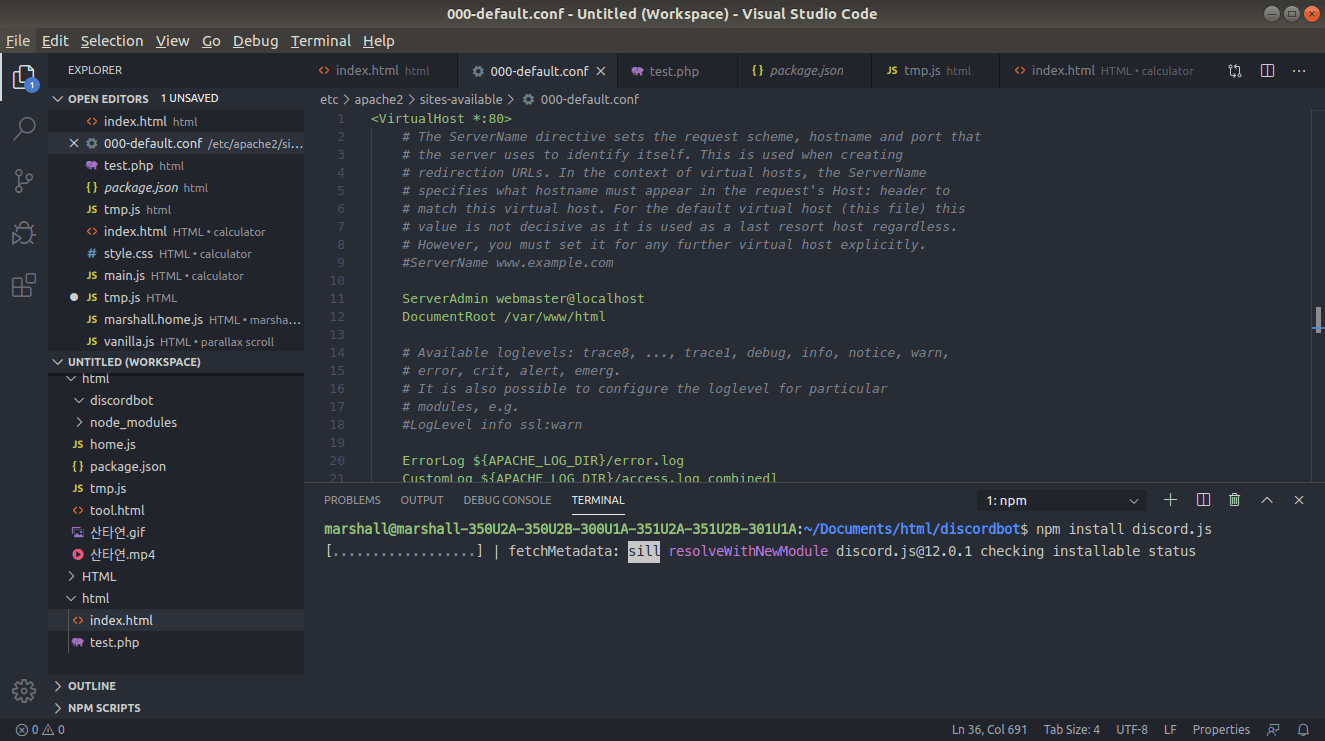The image size is (1325, 741).
Task: Open the Terminal menu
Action: point(320,41)
